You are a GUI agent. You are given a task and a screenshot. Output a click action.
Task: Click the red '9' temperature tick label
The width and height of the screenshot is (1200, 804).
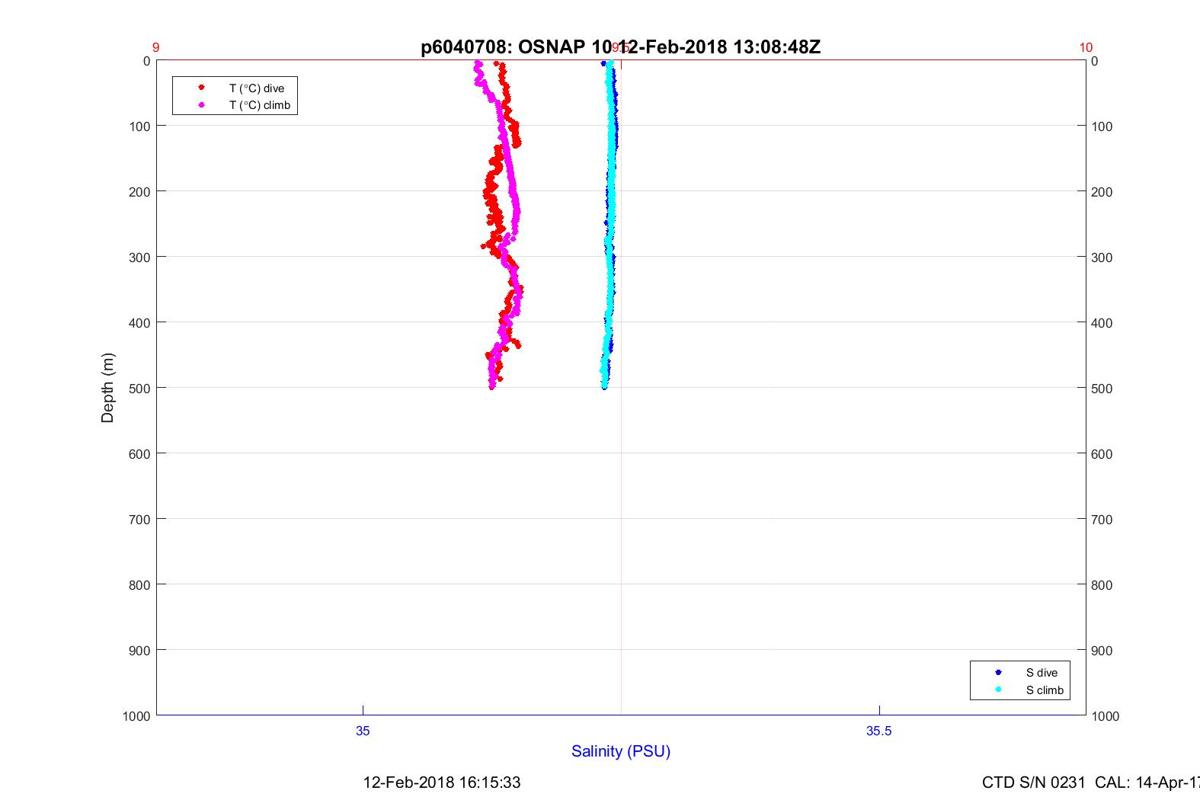click(x=156, y=47)
